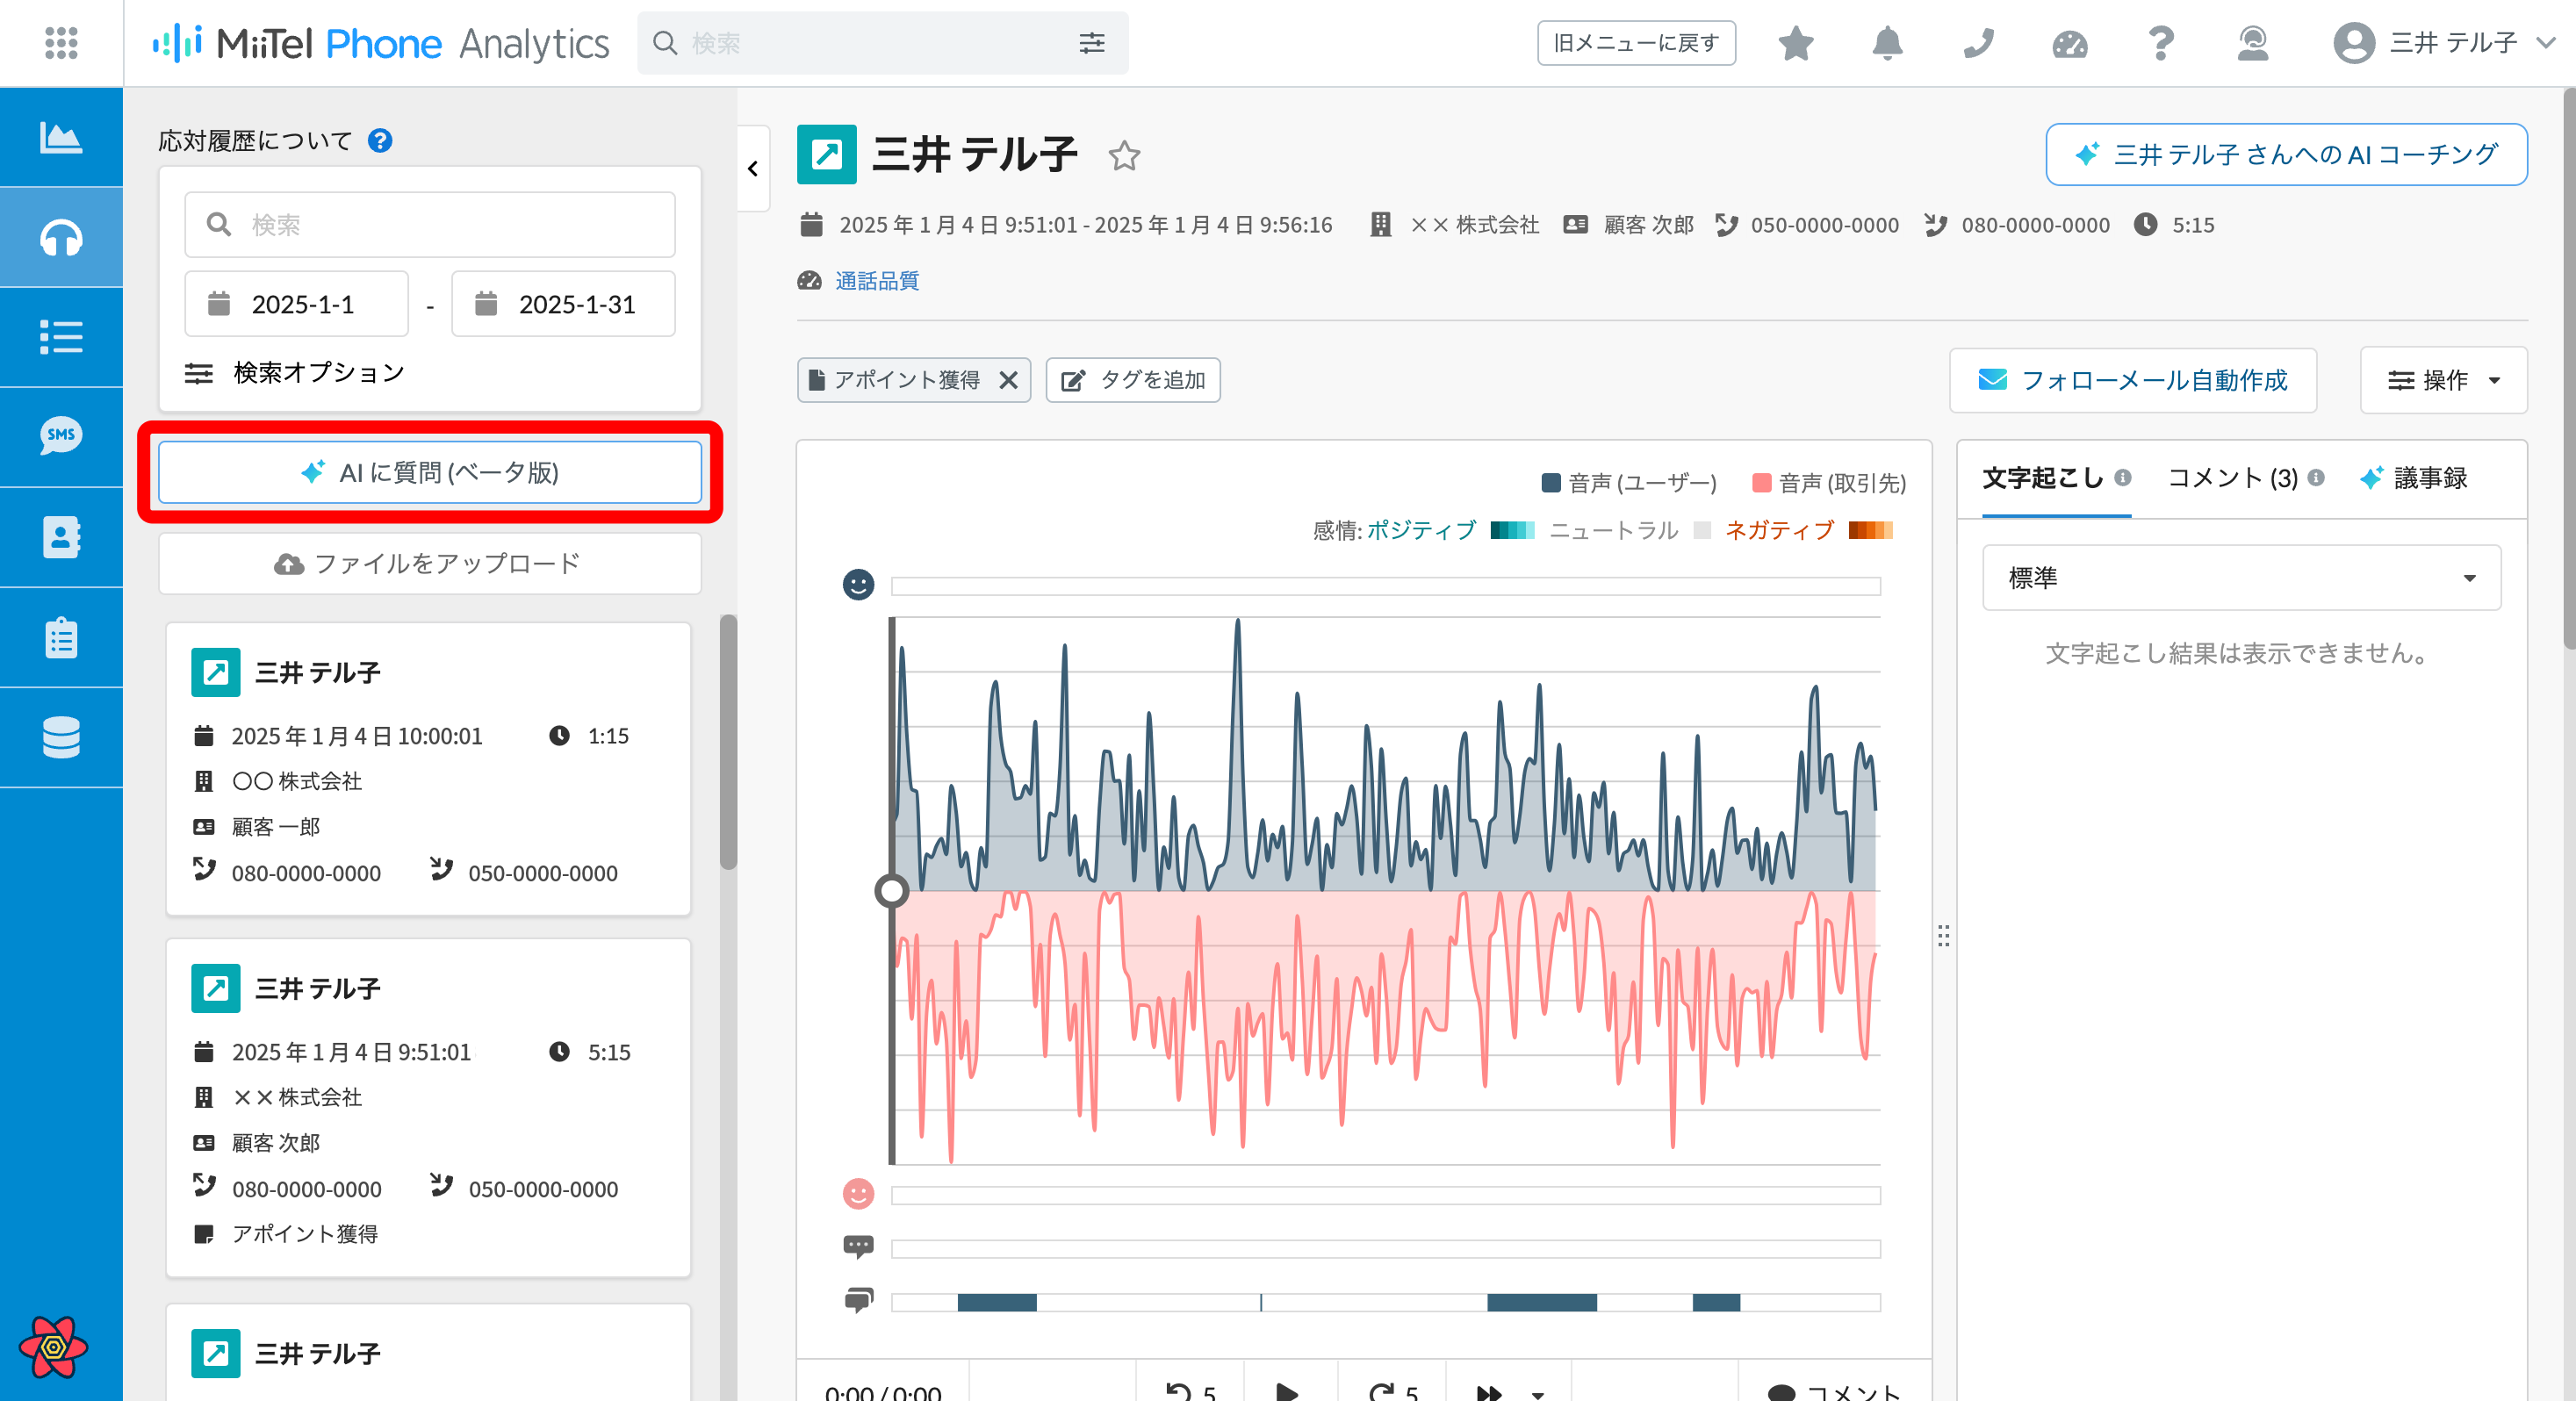Open favorites star icon in header

point(1796,43)
